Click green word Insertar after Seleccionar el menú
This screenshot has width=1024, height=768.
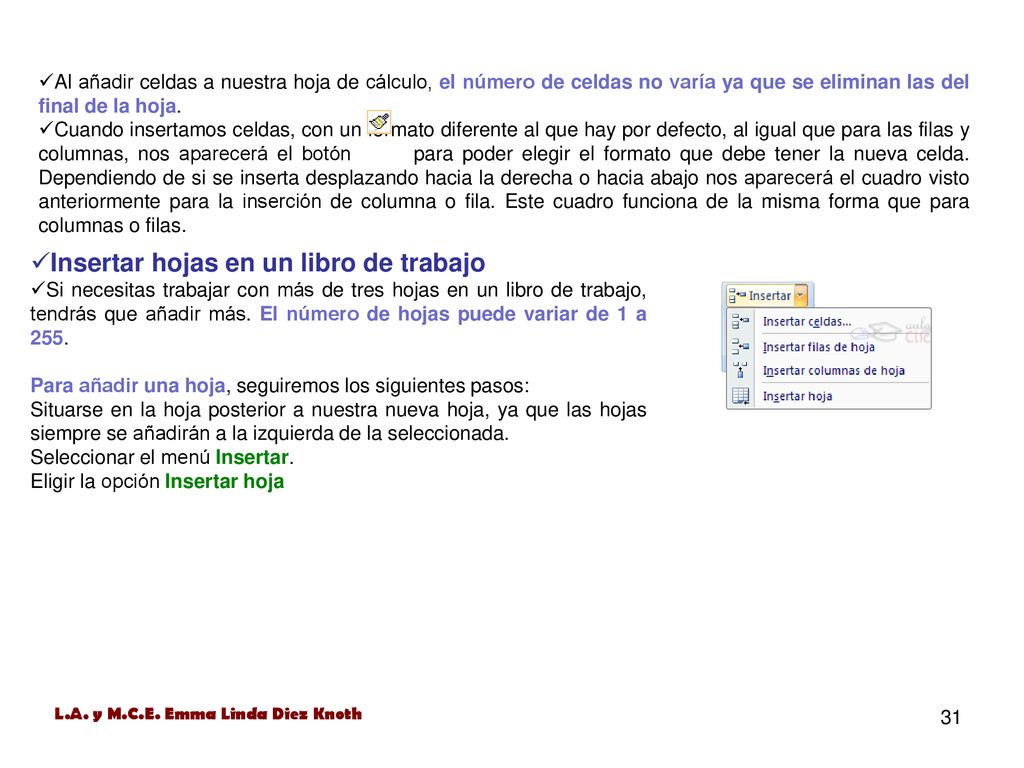pos(252,457)
